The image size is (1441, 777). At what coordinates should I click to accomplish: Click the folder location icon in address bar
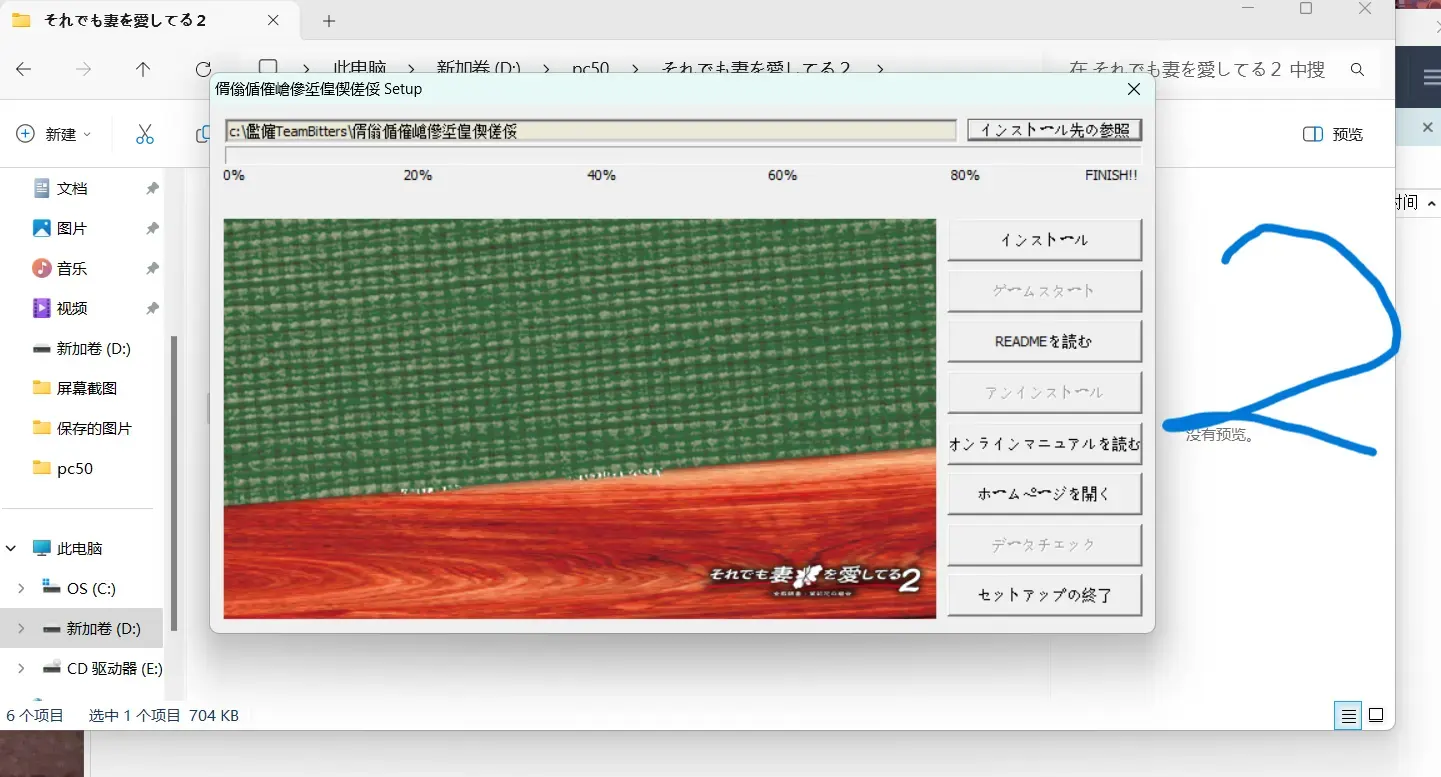(267, 69)
